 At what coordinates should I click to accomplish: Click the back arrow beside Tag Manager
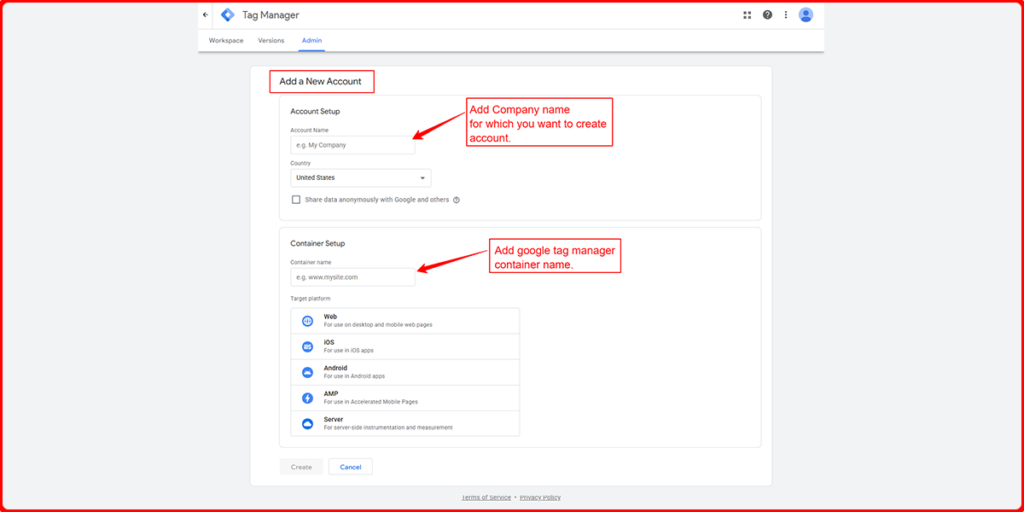pos(205,14)
